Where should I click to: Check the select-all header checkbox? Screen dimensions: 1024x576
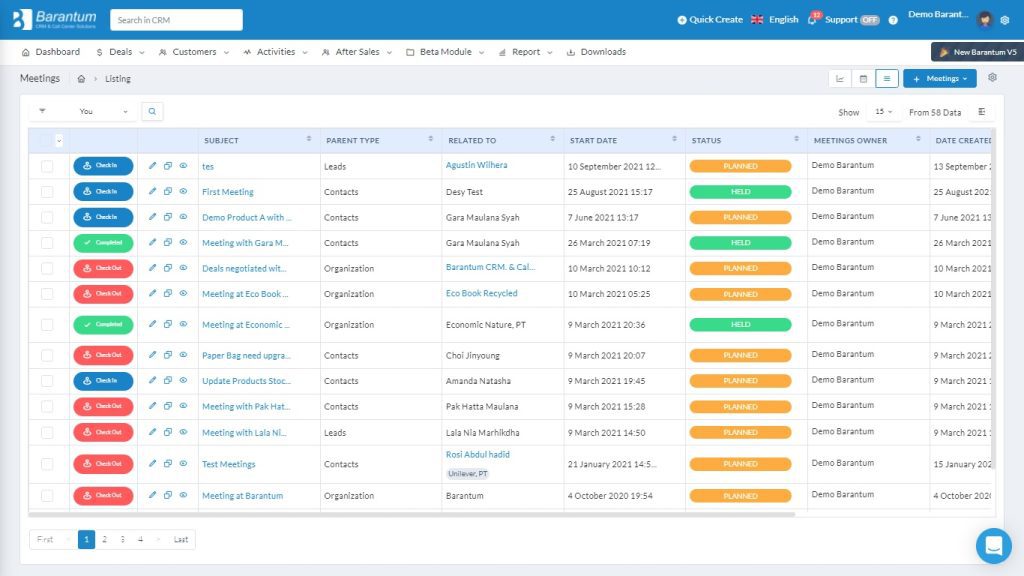coord(45,140)
